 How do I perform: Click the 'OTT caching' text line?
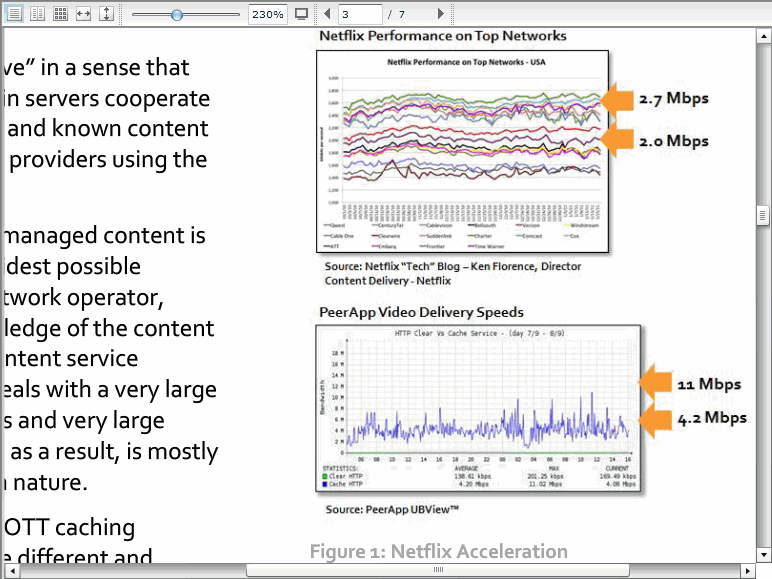point(69,527)
